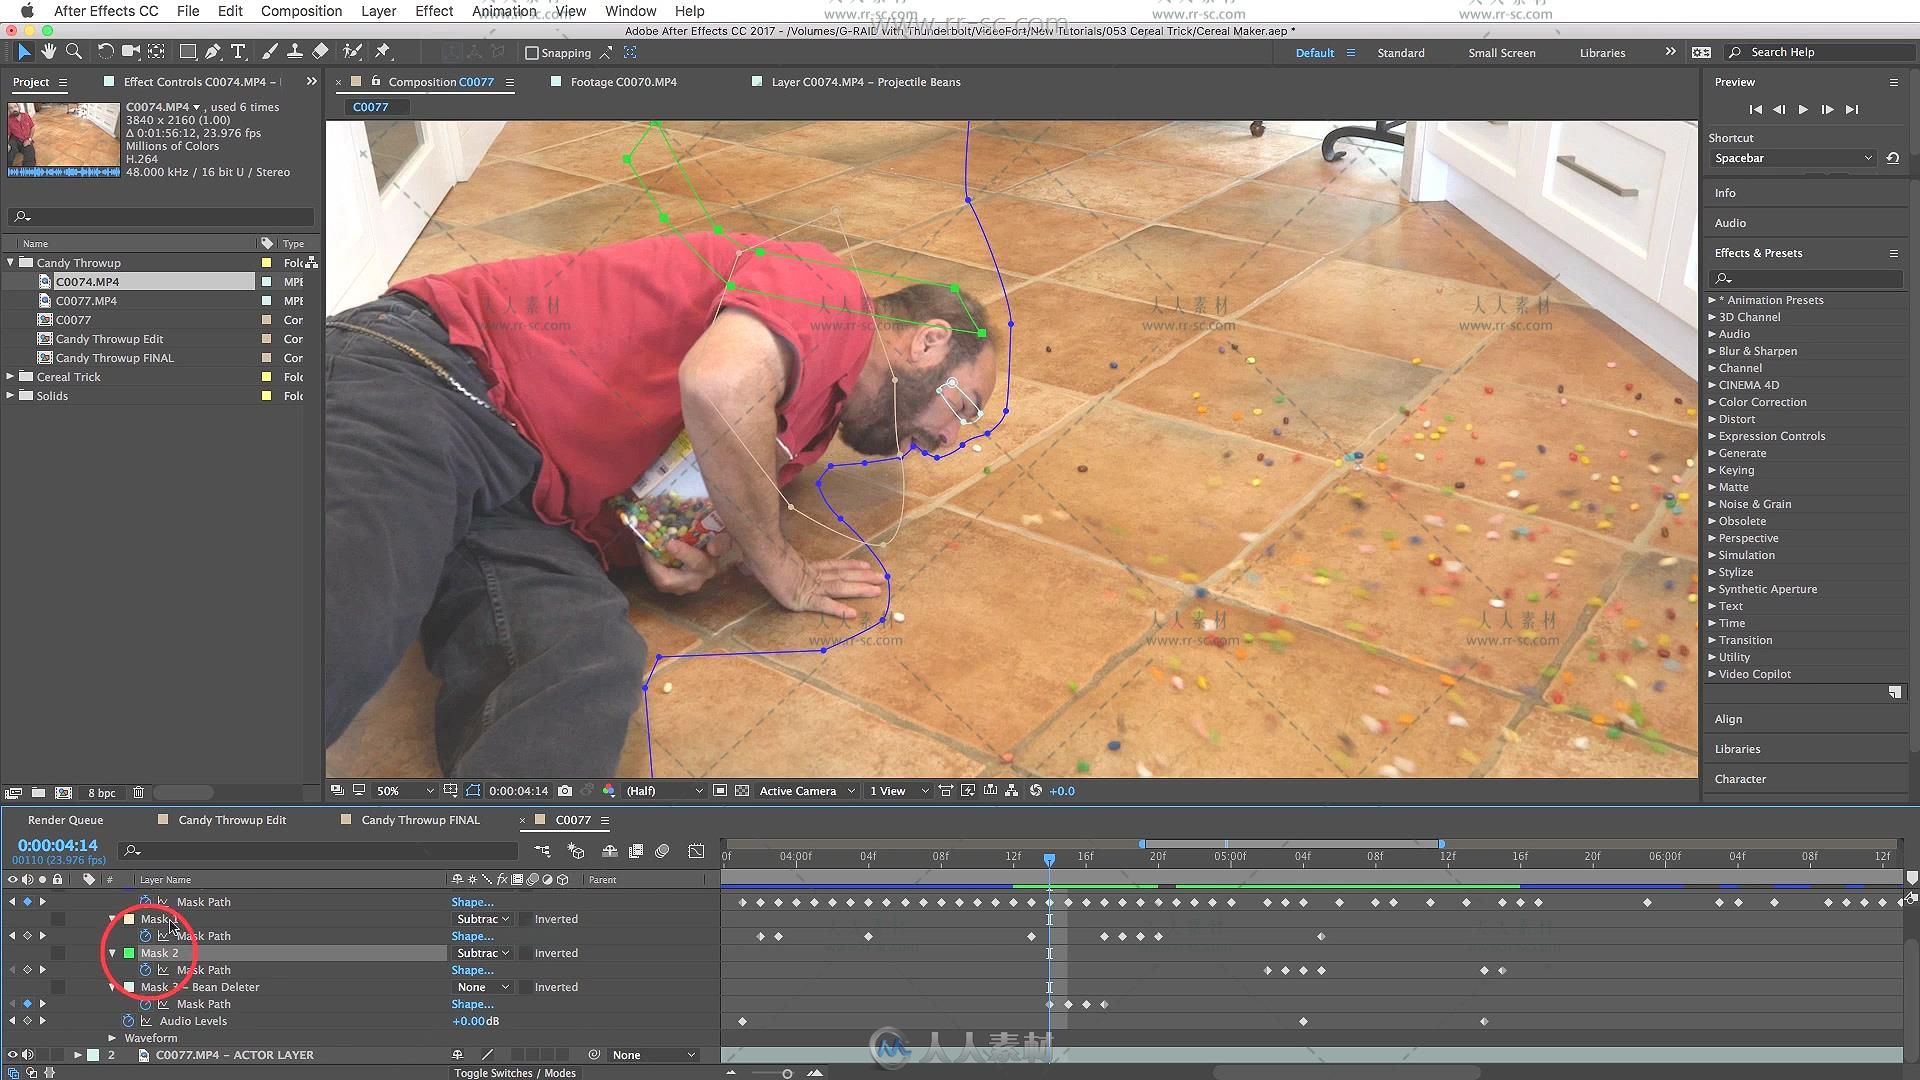Expand the Cereal Trick folder
This screenshot has height=1080, width=1920.
11,377
